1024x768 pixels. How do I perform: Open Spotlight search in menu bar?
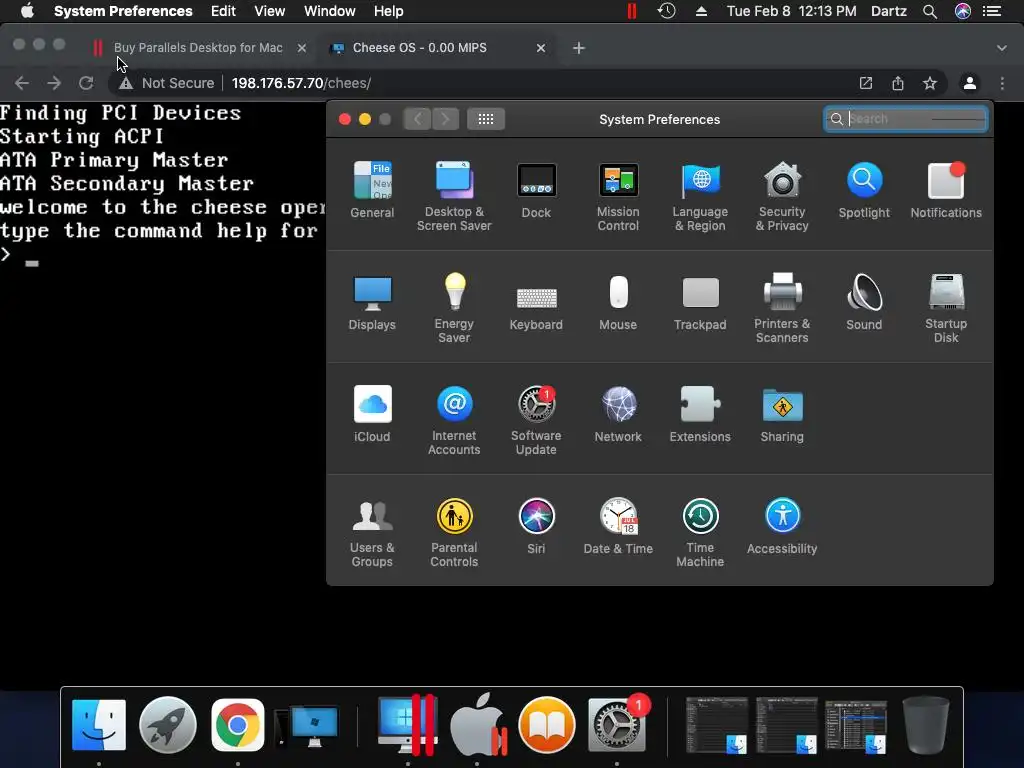click(930, 11)
